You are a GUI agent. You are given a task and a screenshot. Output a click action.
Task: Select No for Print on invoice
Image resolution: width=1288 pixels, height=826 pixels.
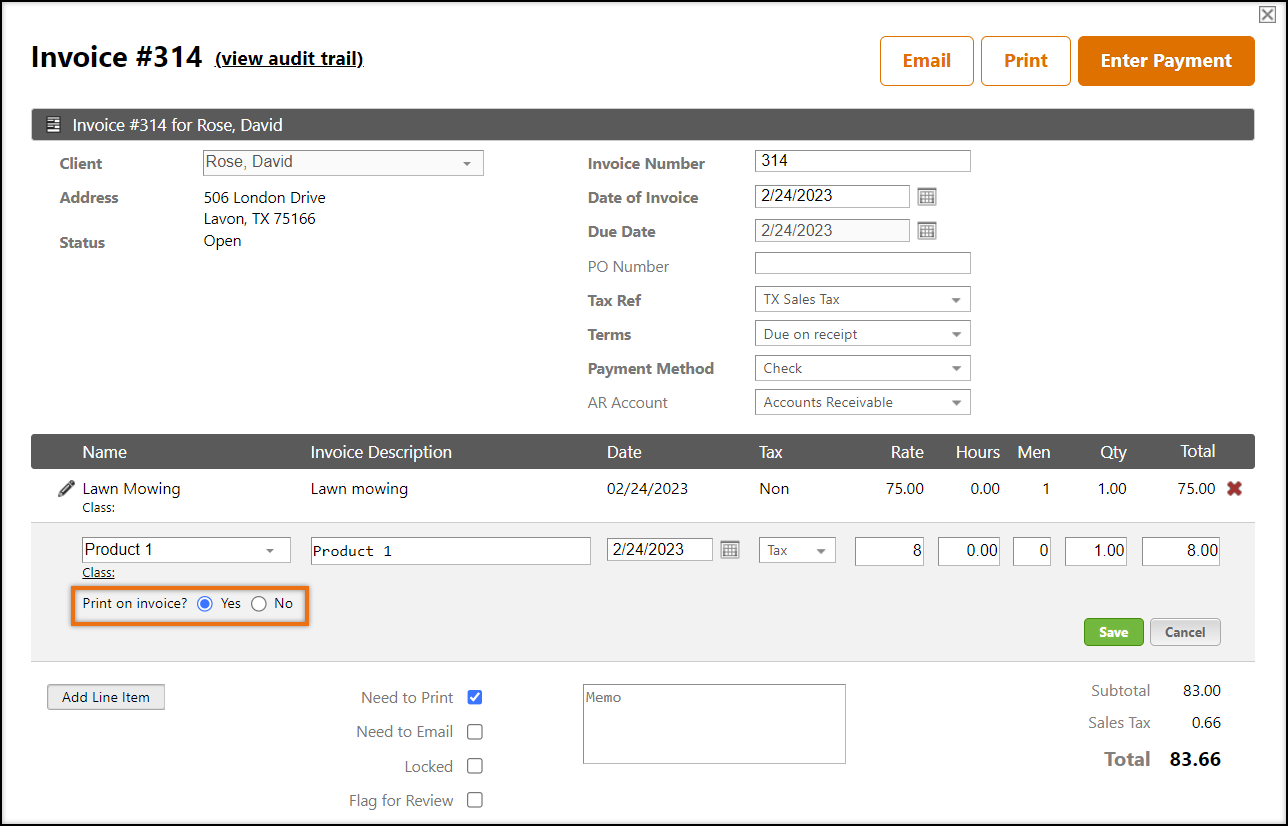point(259,604)
